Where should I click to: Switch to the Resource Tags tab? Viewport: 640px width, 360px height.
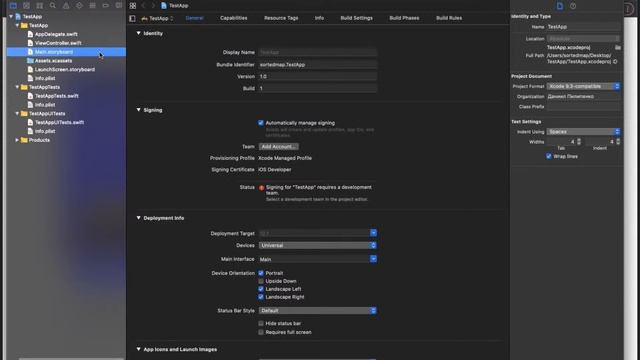[281, 18]
